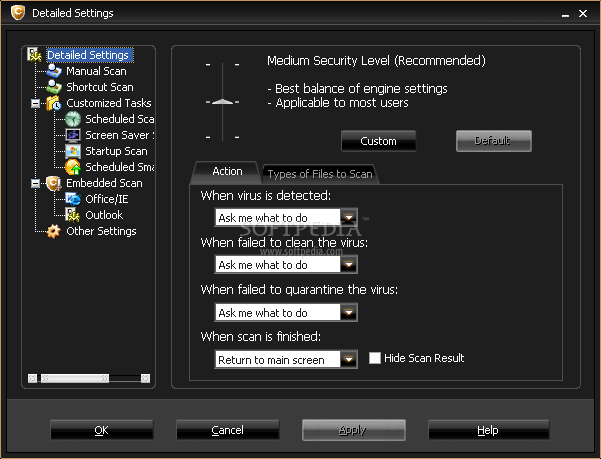601x459 pixels.
Task: Expand the 'When failed to quarantine' dropdown
Action: point(348,312)
